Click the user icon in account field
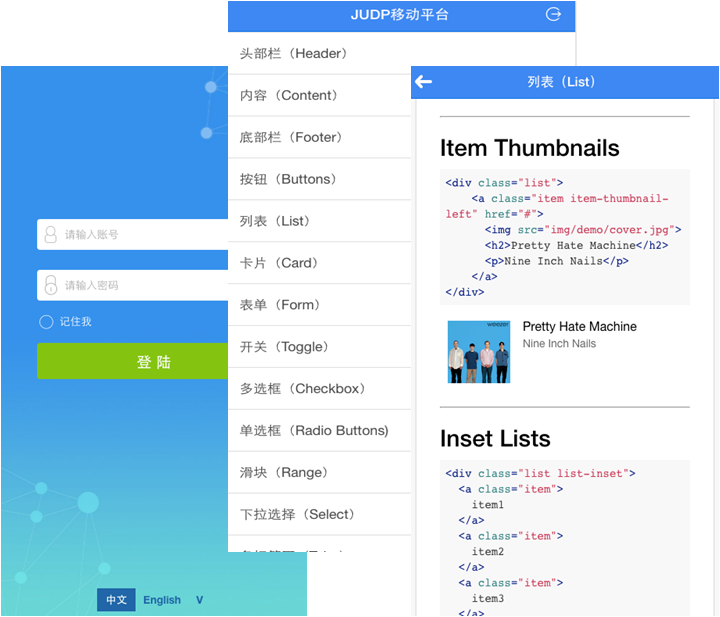Image resolution: width=720 pixels, height=617 pixels. (x=50, y=235)
